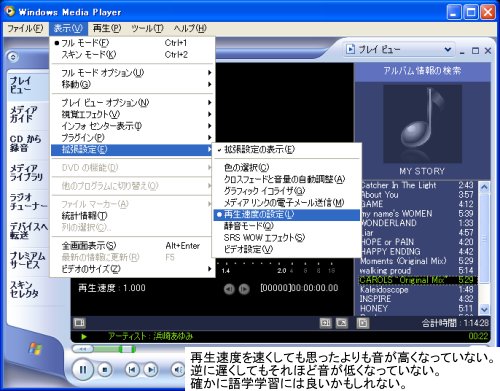Viewport: 500px width, 391px height.
Task: Click the mute speaker icon
Action: pos(178,369)
